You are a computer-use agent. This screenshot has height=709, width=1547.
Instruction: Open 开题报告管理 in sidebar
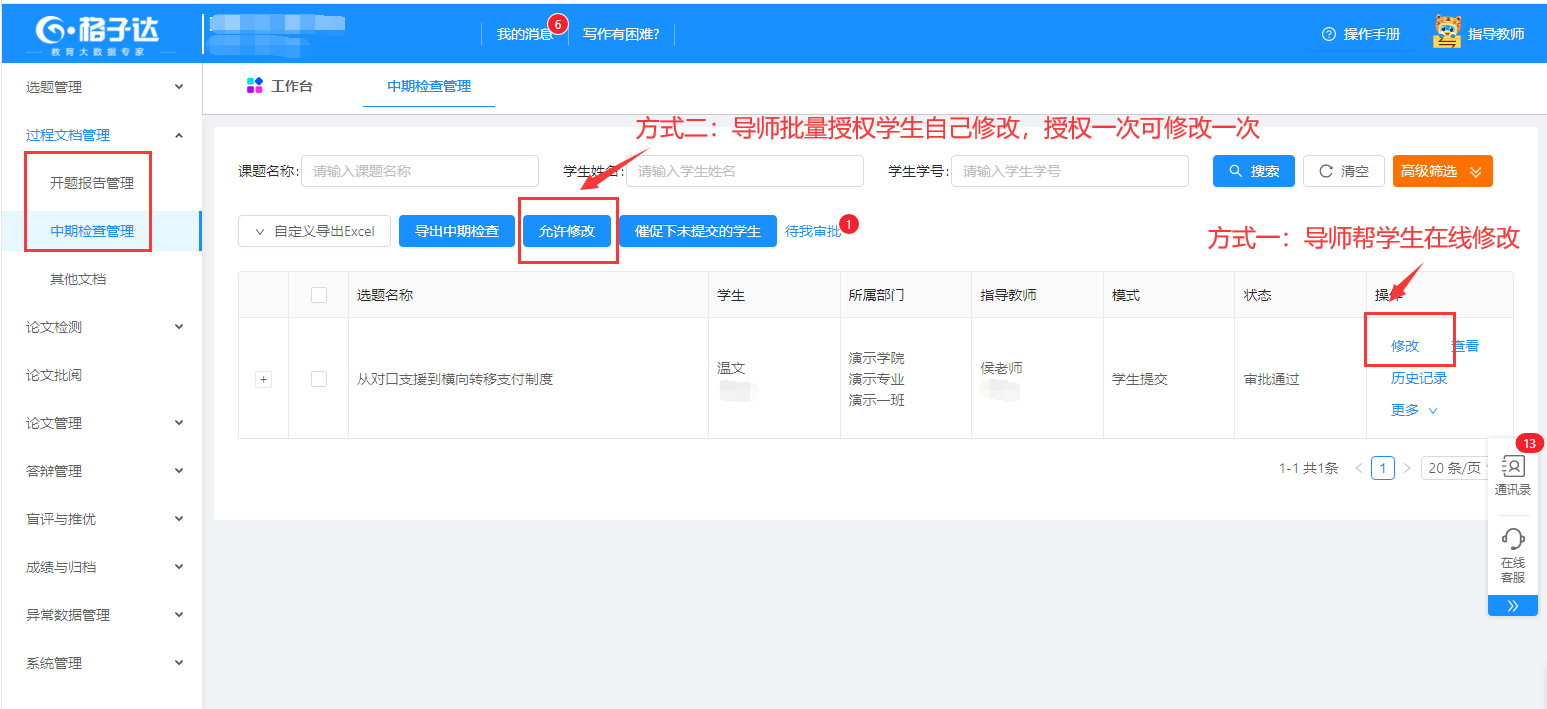[92, 183]
